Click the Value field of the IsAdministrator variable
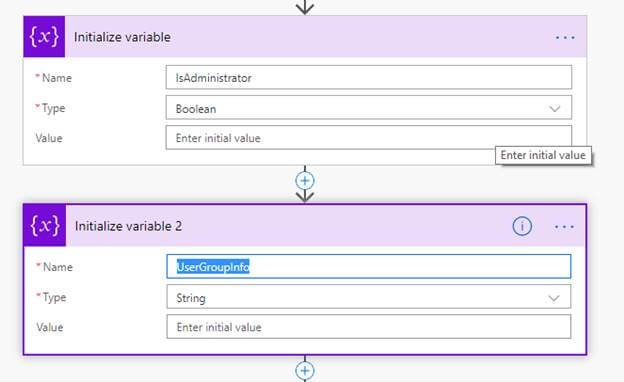Image resolution: width=624 pixels, height=382 pixels. (369, 138)
